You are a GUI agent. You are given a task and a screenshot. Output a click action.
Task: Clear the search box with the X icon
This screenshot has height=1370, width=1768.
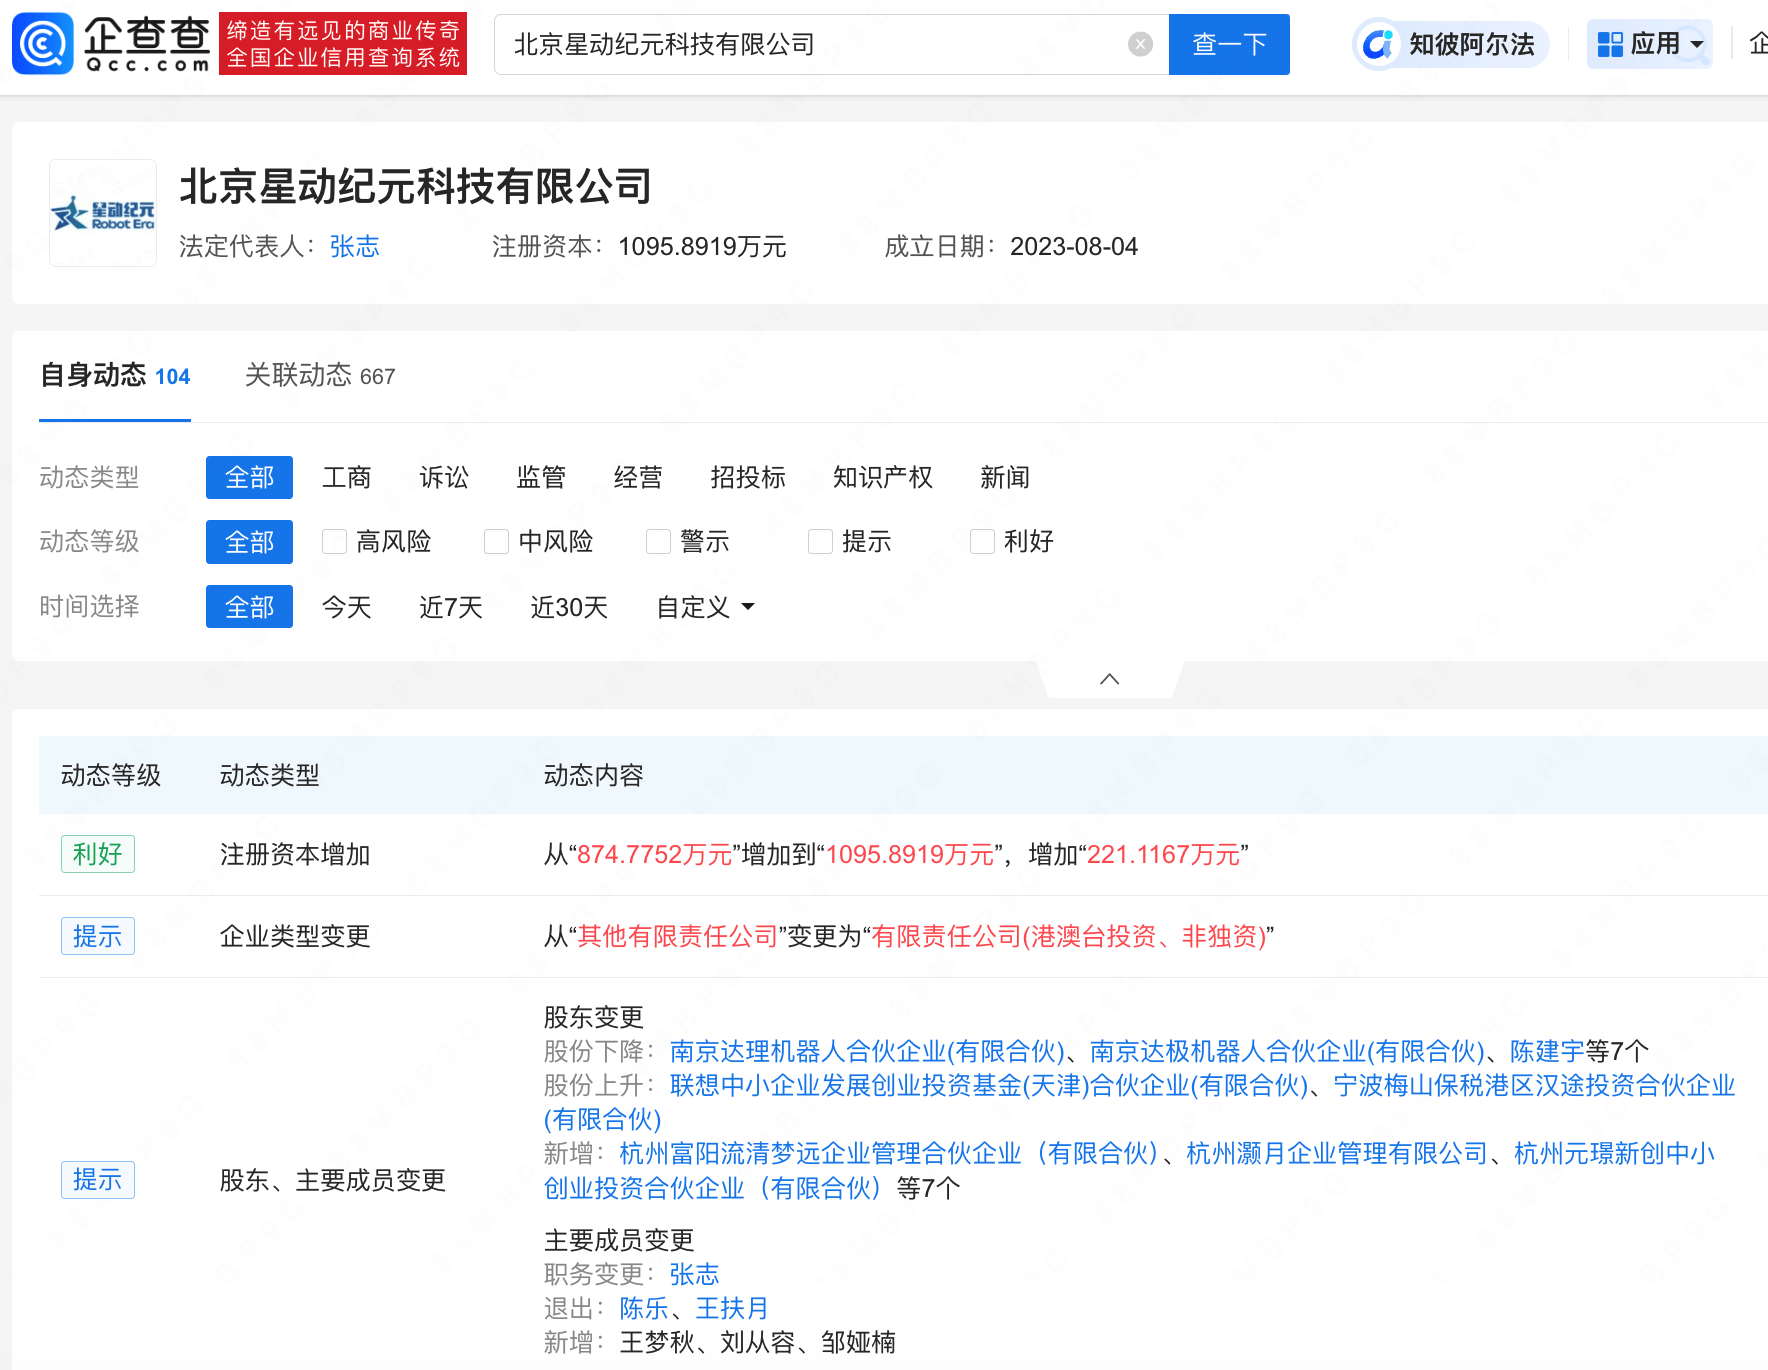(x=1140, y=44)
